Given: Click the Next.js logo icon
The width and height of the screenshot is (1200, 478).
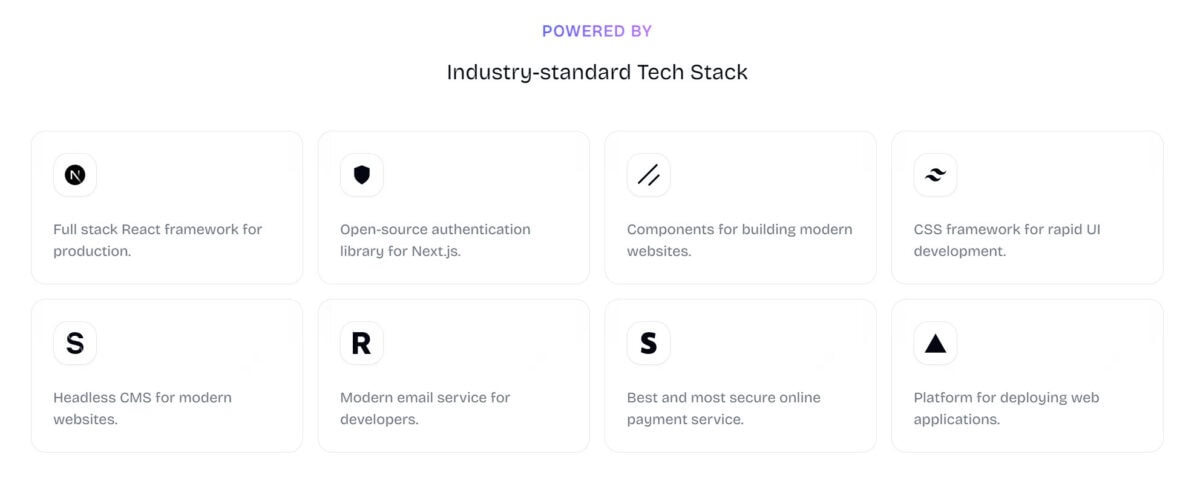Looking at the screenshot, I should pos(75,175).
